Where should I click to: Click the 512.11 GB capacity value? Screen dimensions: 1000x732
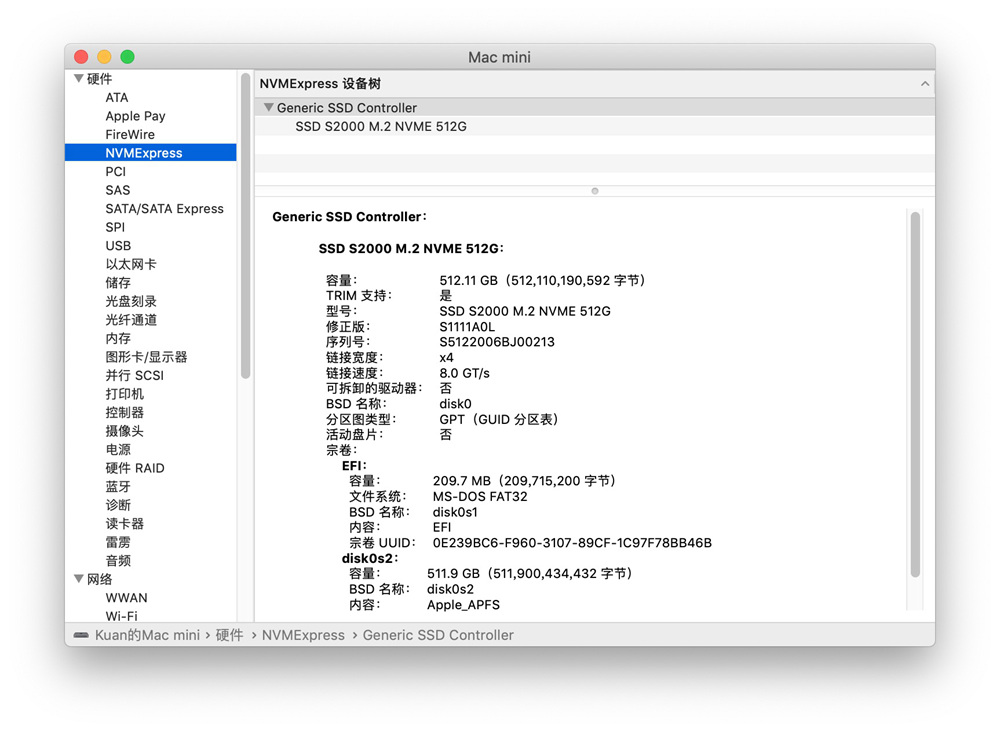pyautogui.click(x=542, y=280)
